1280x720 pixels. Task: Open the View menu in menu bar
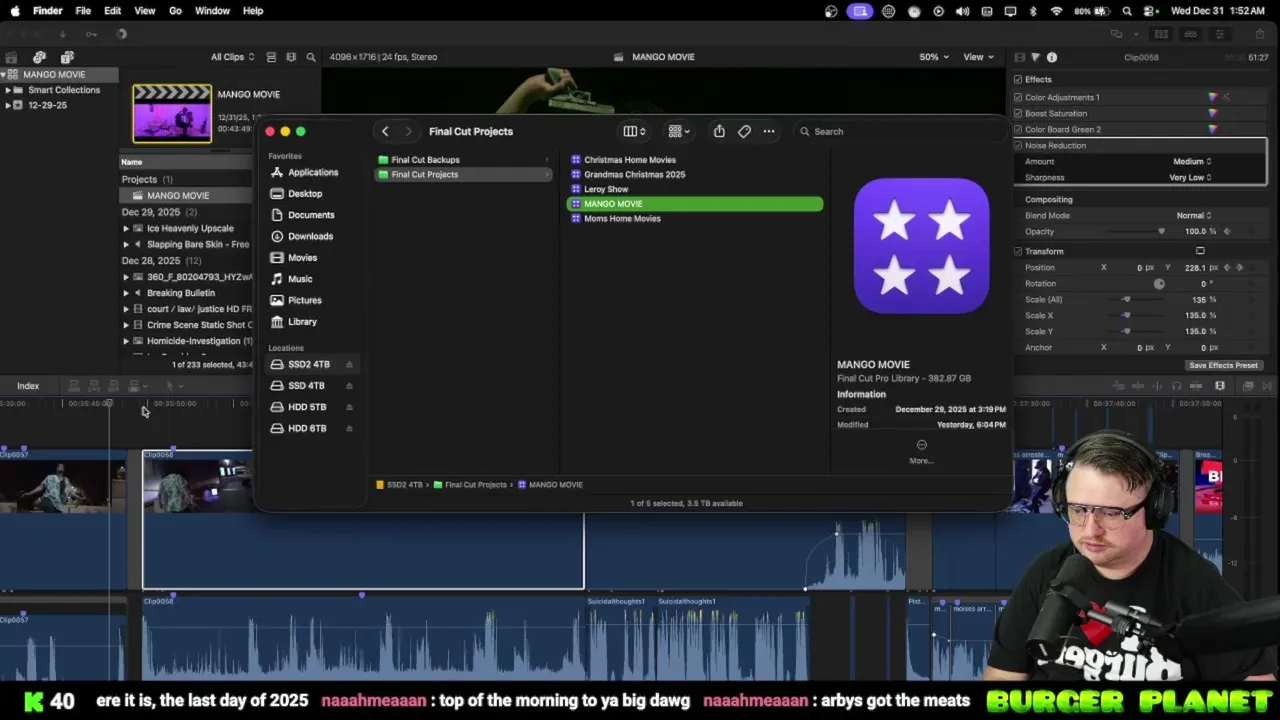(144, 11)
